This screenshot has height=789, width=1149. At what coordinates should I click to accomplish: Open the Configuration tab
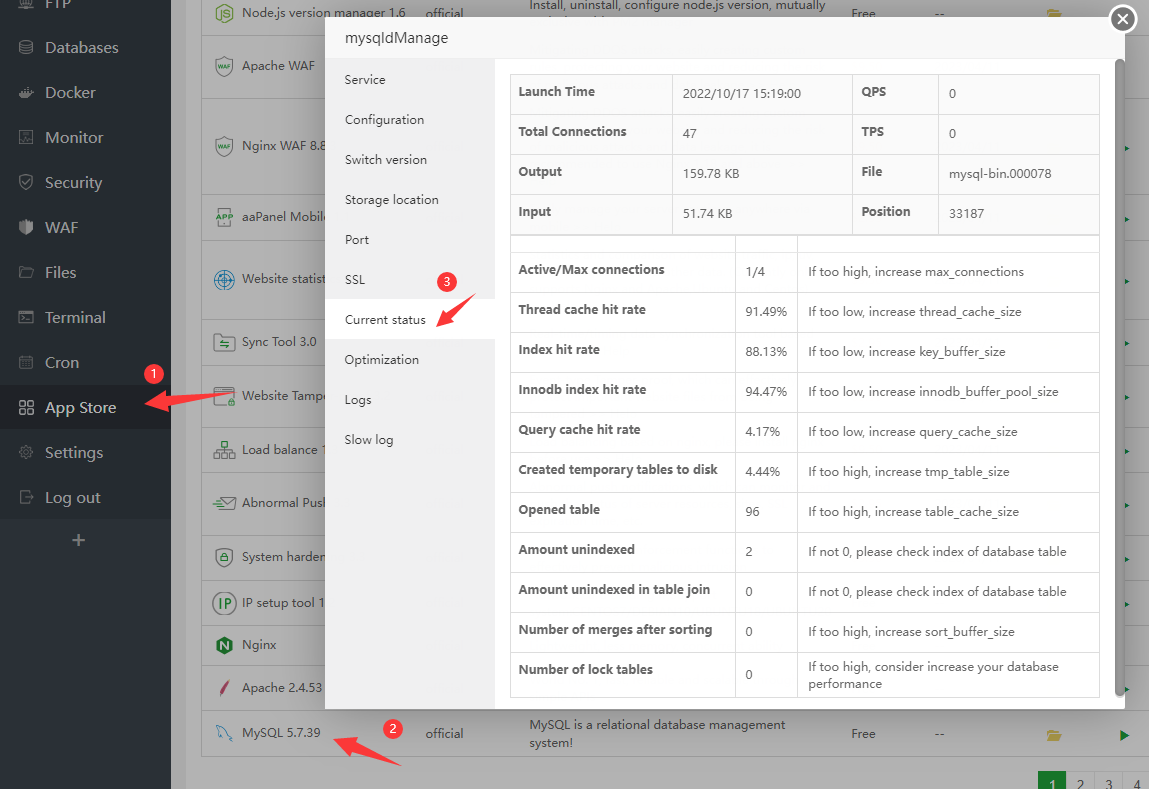tap(384, 120)
